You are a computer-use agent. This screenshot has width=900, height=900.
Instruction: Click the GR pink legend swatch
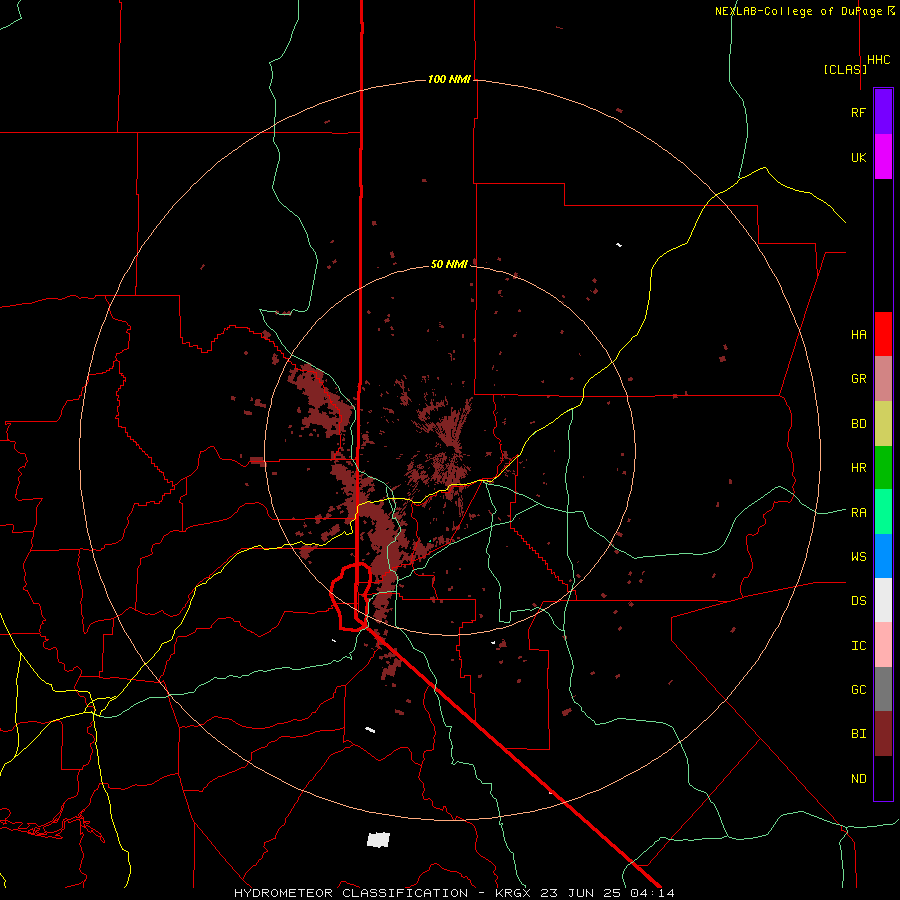point(883,379)
